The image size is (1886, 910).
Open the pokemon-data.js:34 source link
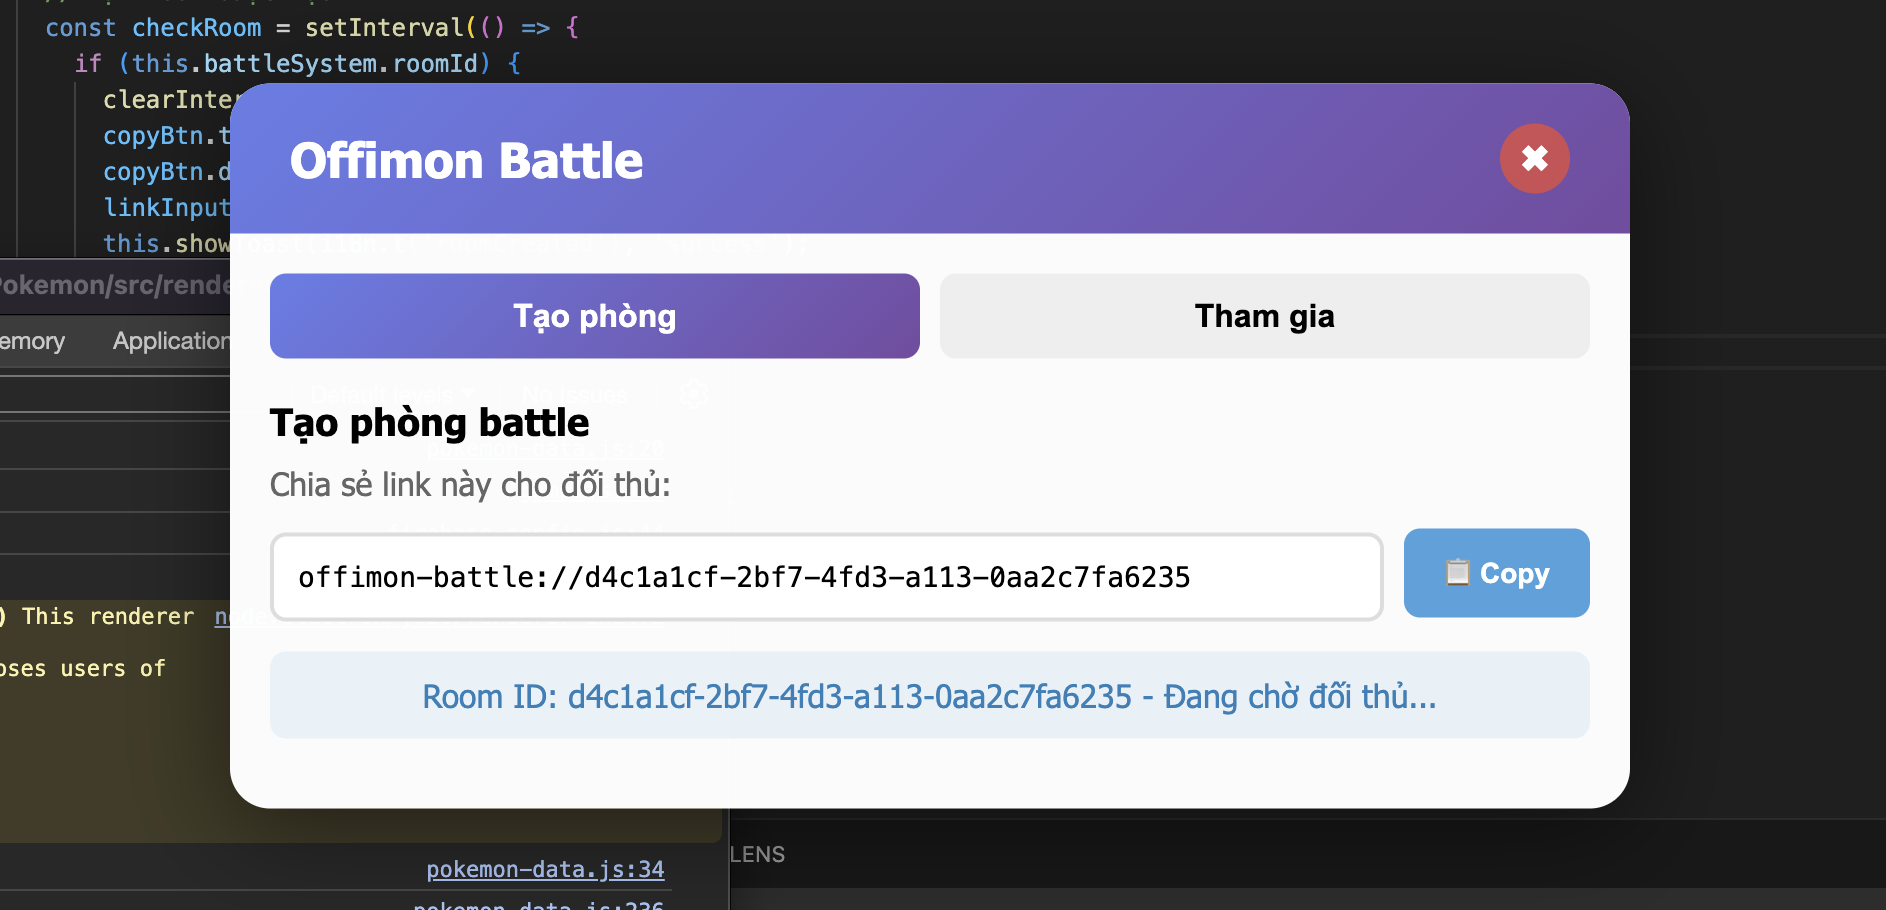coord(545,869)
